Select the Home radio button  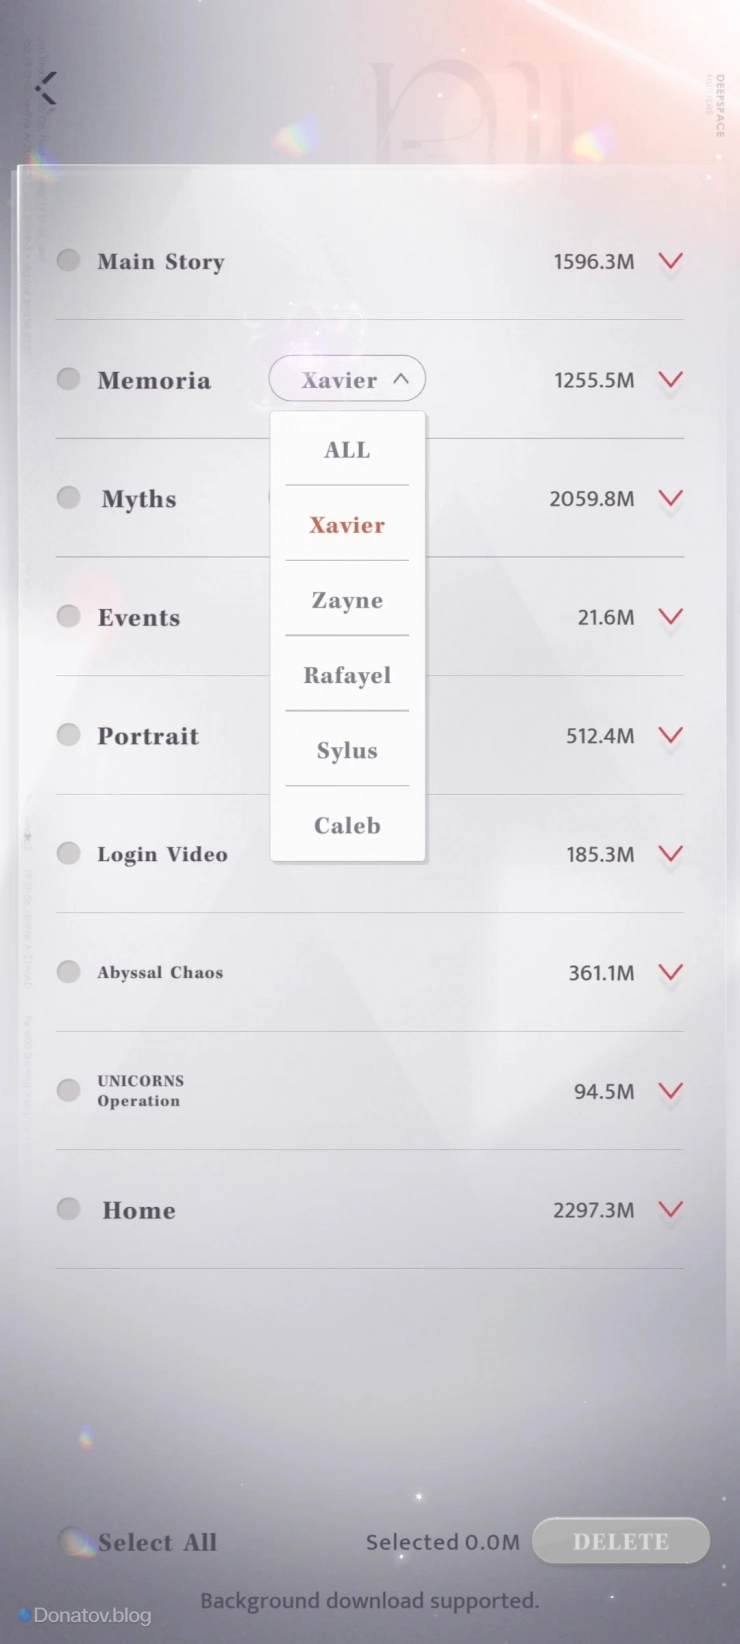[x=68, y=1210]
